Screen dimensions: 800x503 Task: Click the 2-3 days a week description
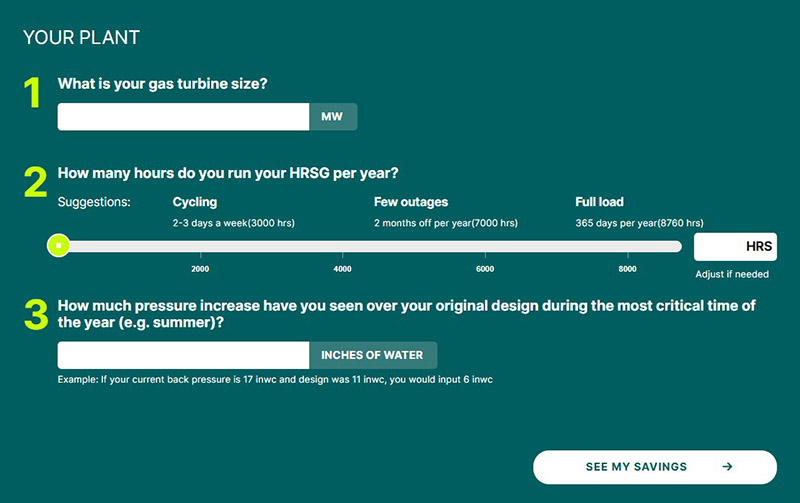(233, 222)
